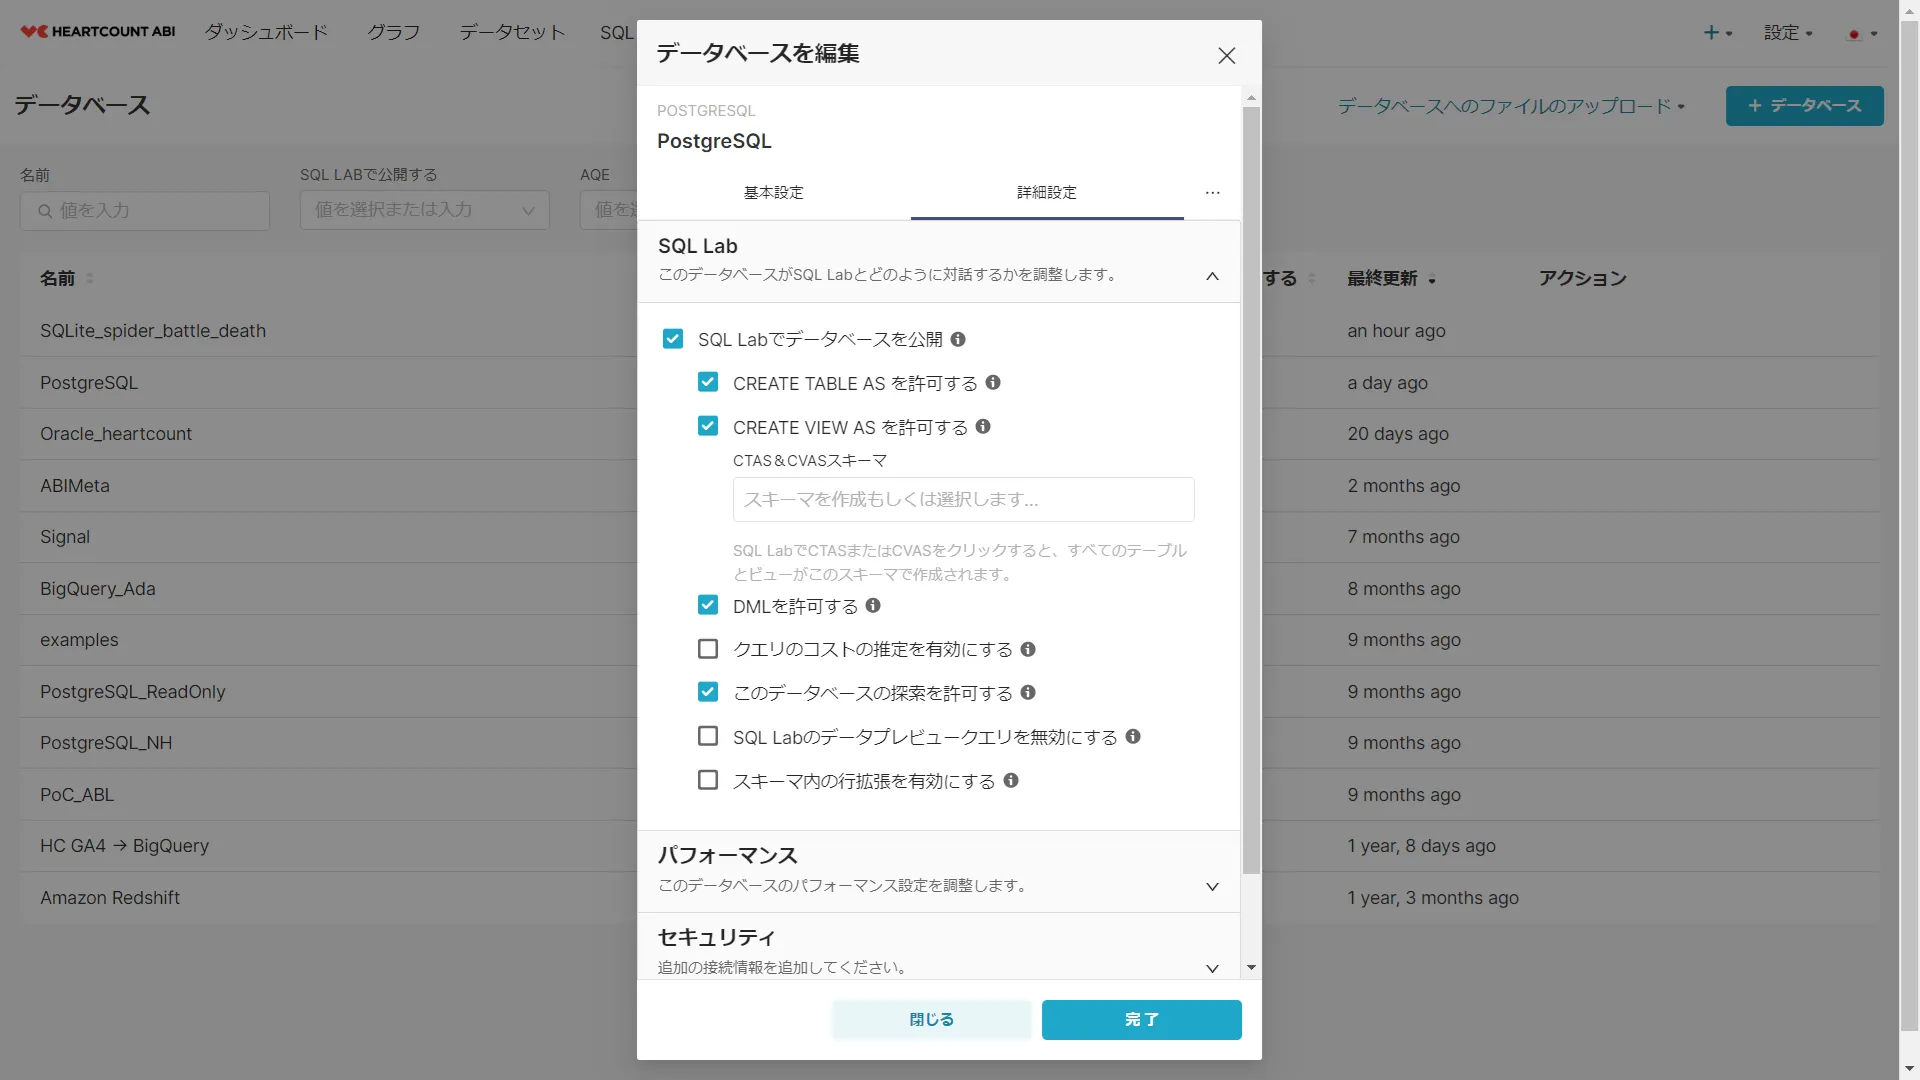
Task: Click the more options ellipsis icon beside tabs
Action: coord(1212,192)
